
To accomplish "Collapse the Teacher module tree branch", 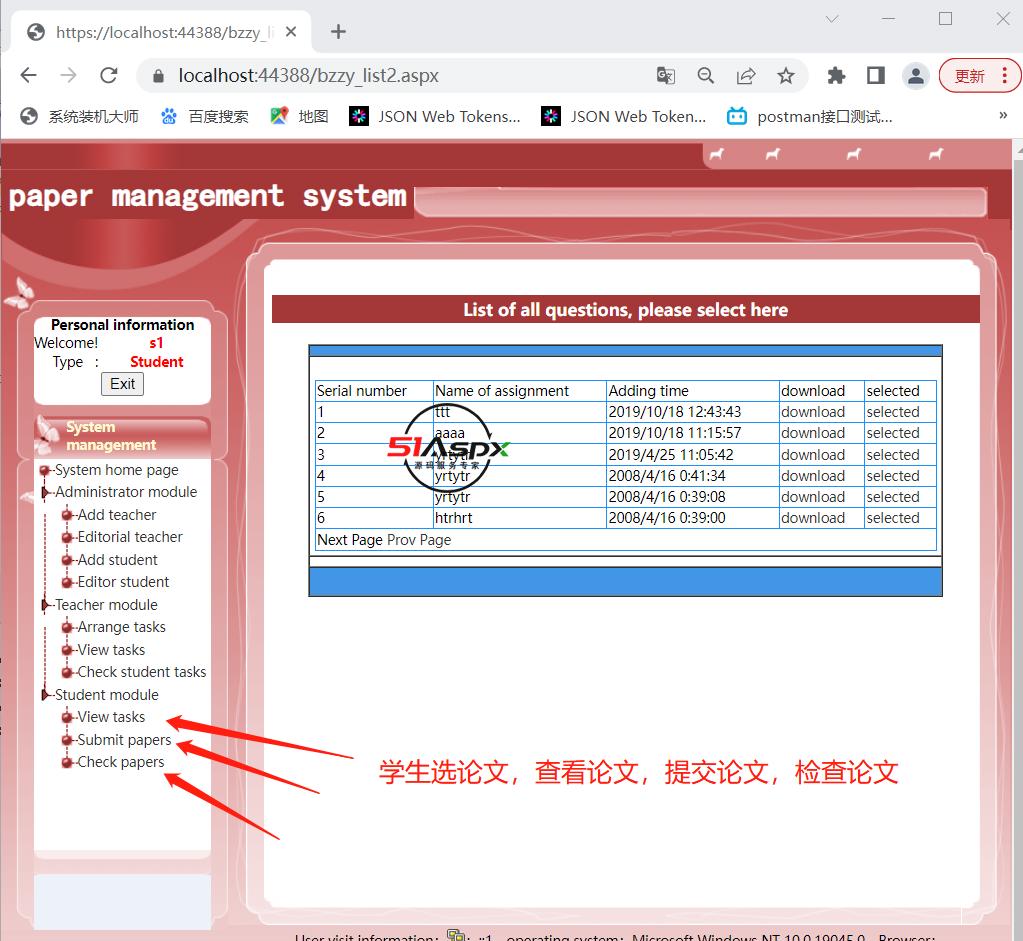I will pyautogui.click(x=44, y=604).
